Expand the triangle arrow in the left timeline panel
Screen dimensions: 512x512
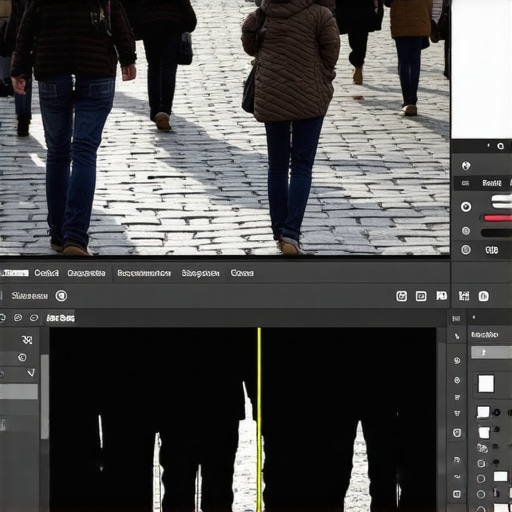[x=31, y=372]
